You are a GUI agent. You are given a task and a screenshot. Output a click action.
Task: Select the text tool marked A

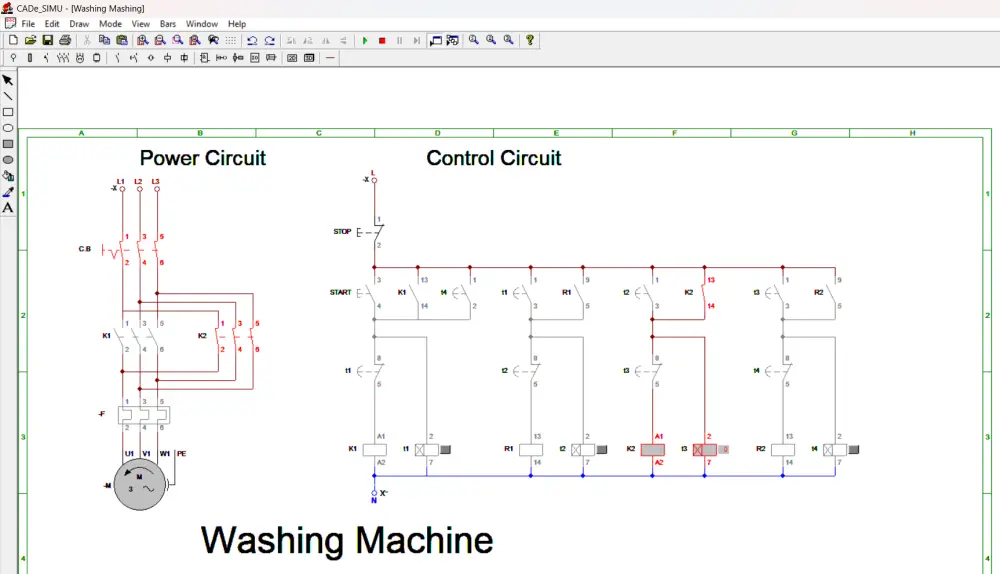coord(8,208)
